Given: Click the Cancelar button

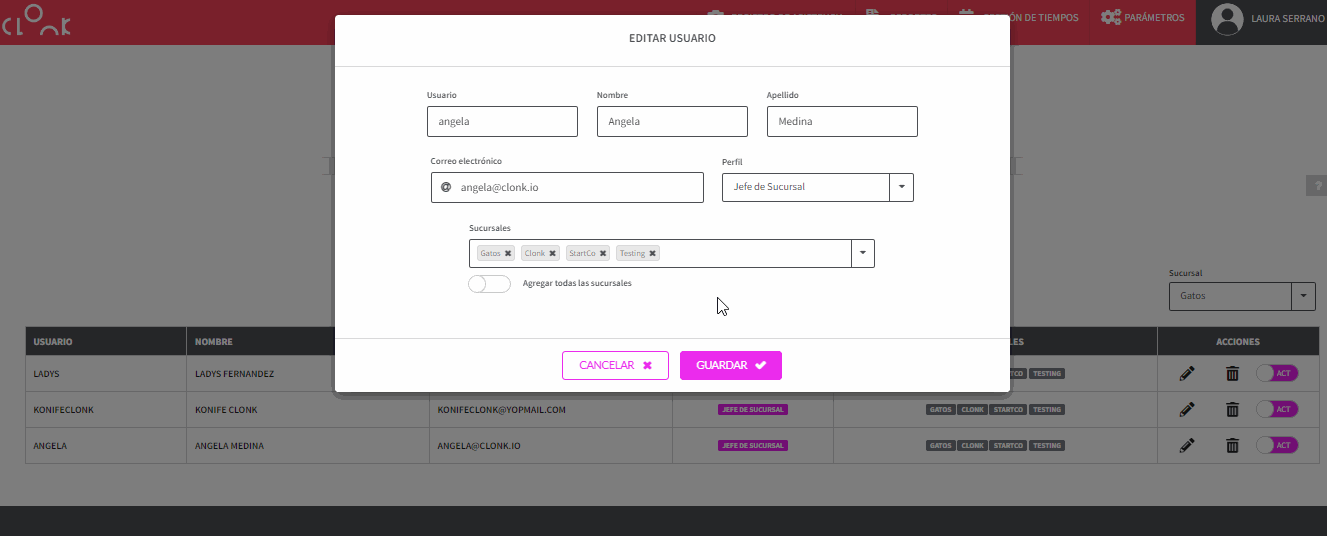Looking at the screenshot, I should pos(615,366).
